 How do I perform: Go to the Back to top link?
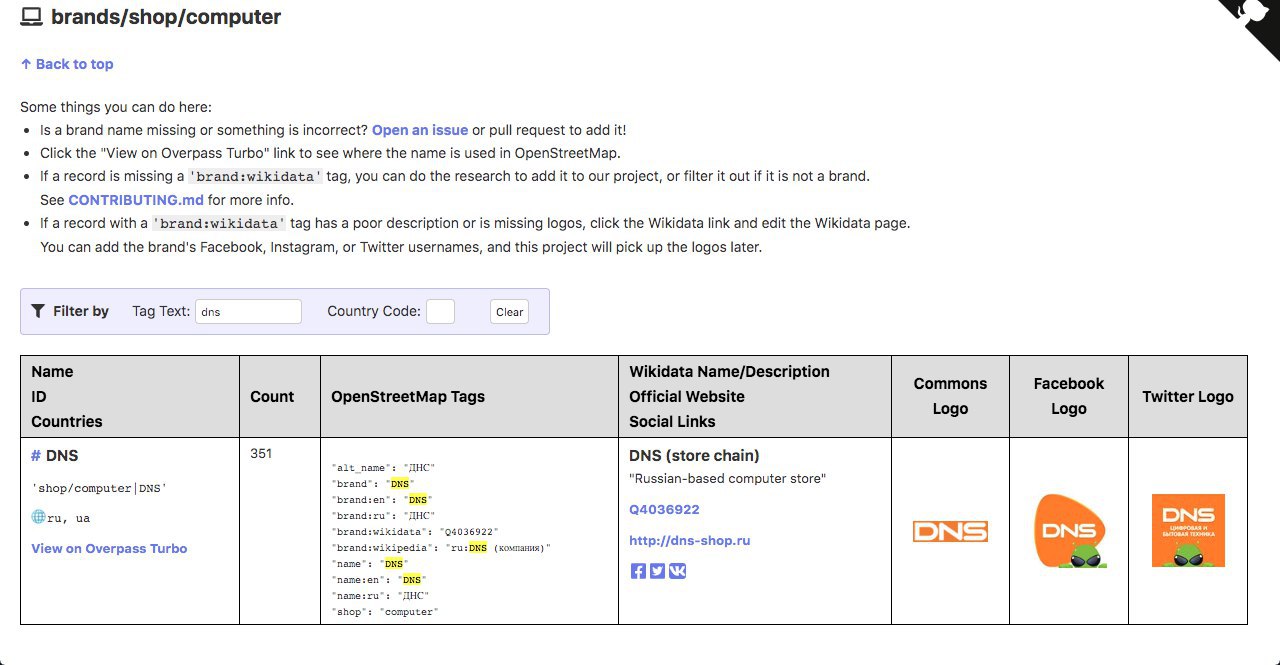point(67,64)
